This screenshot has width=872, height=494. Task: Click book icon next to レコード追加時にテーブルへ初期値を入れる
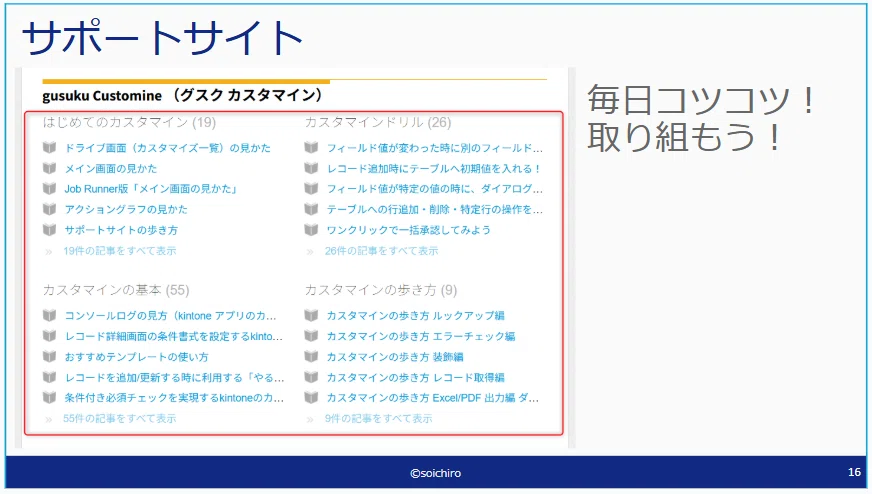pyautogui.click(x=311, y=168)
